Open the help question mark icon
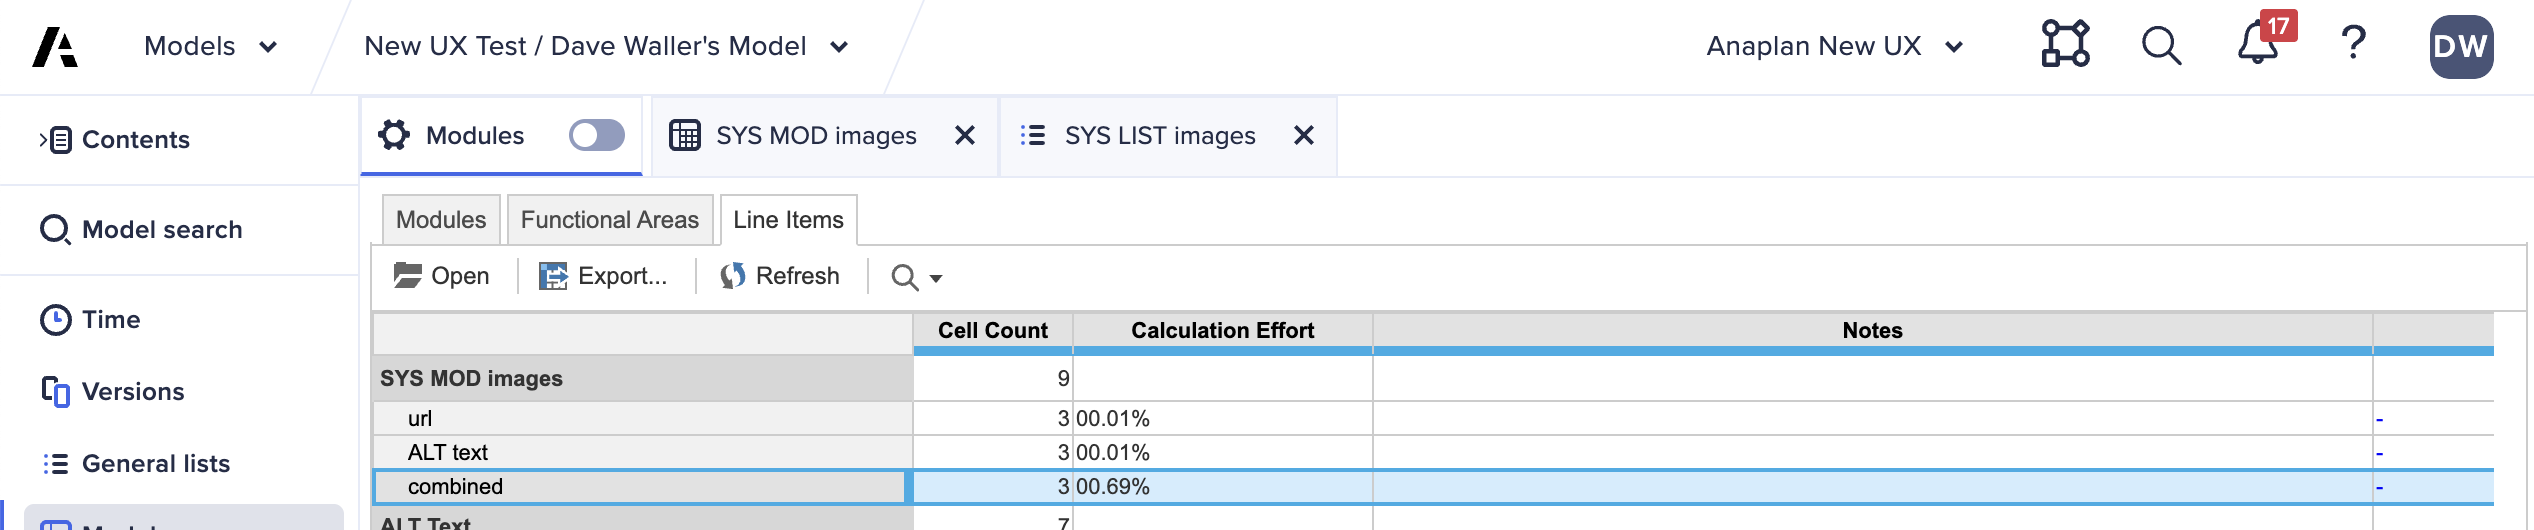Image resolution: width=2534 pixels, height=530 pixels. click(2353, 43)
